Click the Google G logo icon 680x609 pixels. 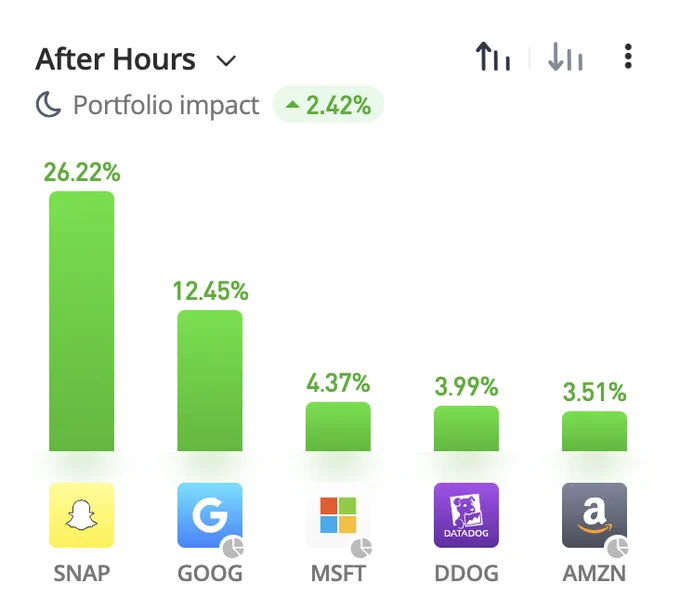point(210,515)
